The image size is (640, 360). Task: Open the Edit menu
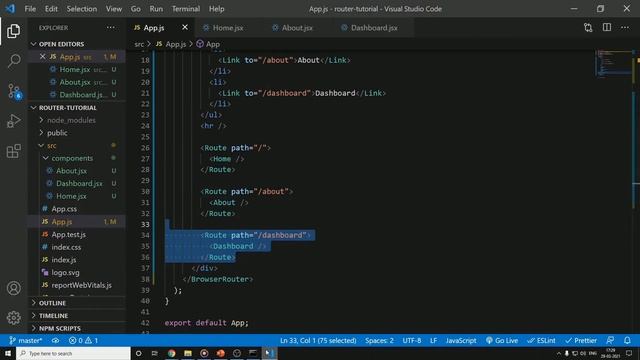[51, 9]
